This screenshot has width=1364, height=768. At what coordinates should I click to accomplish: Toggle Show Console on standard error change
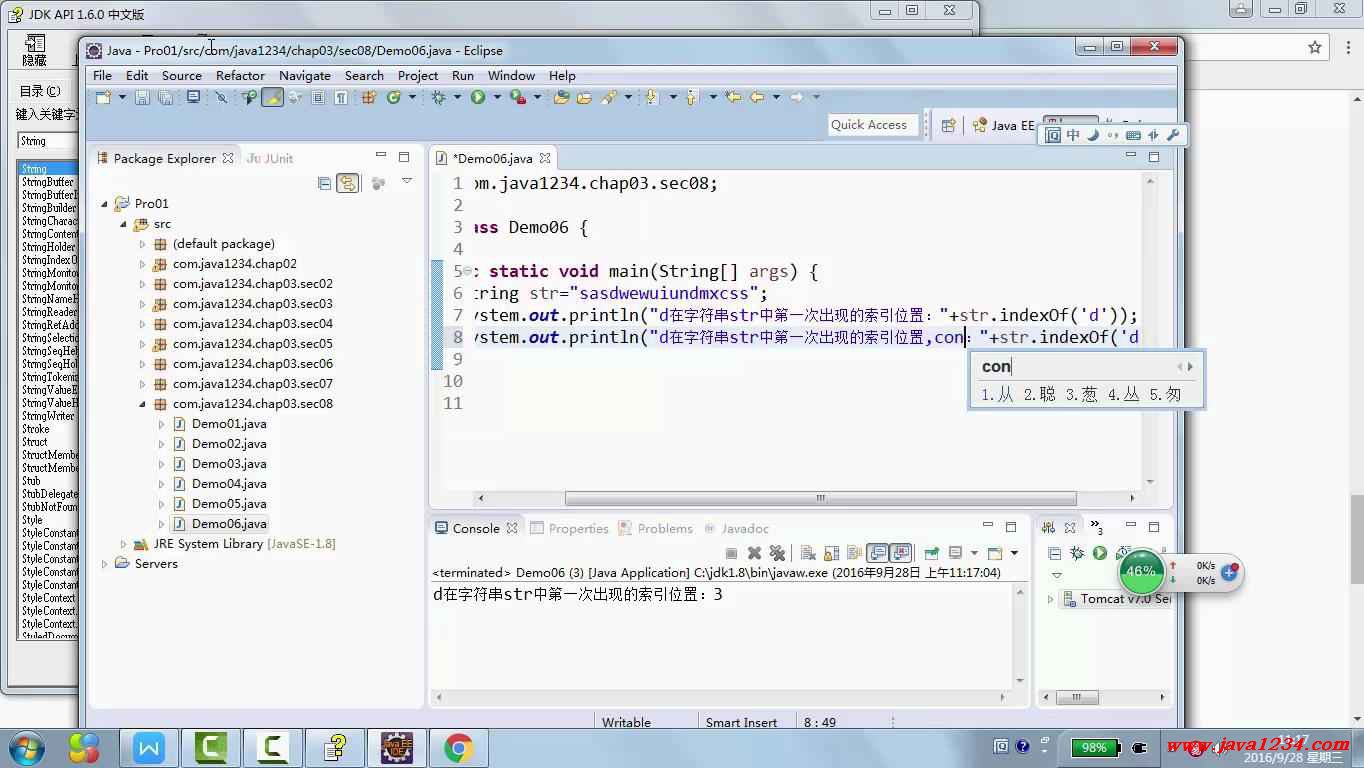[901, 553]
